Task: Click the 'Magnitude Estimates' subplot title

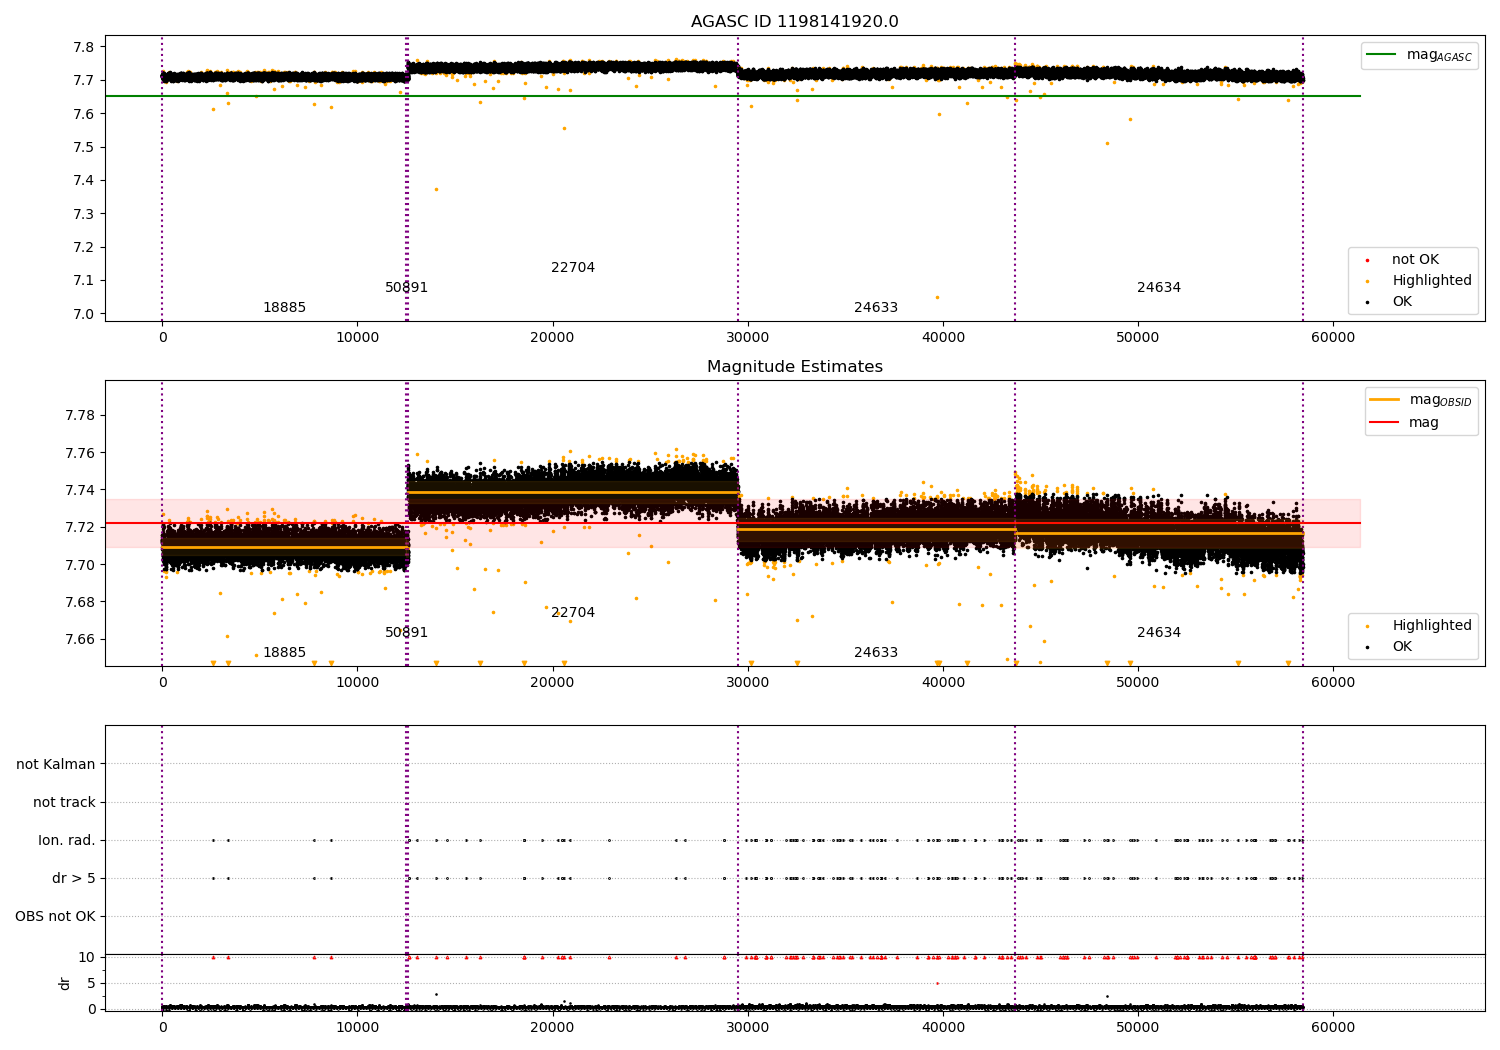Action: point(794,367)
